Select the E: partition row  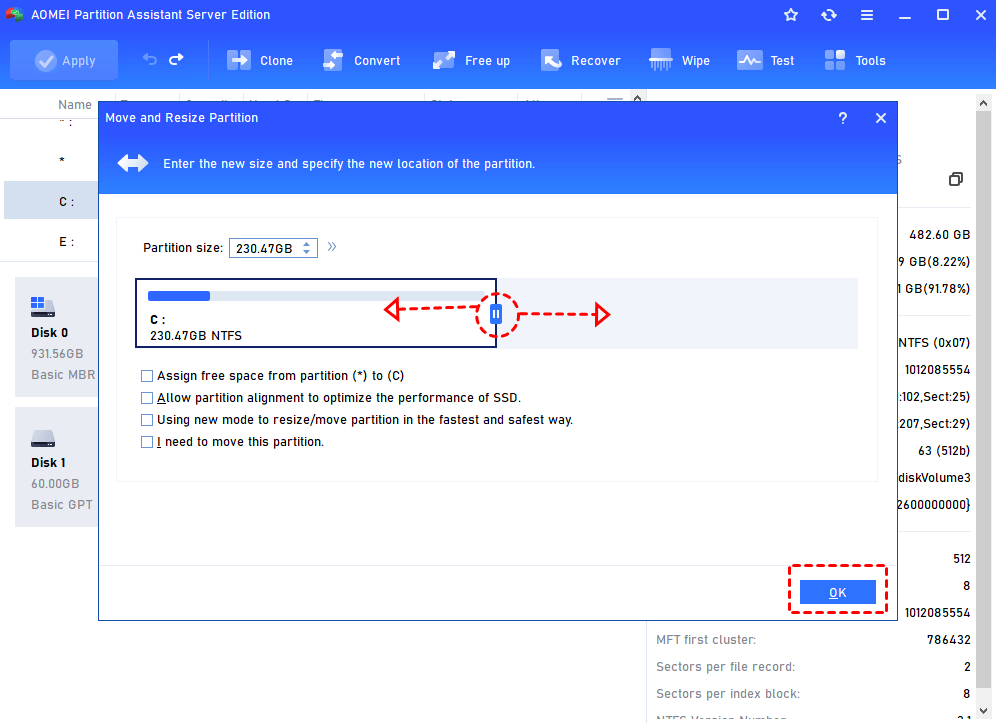[51, 241]
